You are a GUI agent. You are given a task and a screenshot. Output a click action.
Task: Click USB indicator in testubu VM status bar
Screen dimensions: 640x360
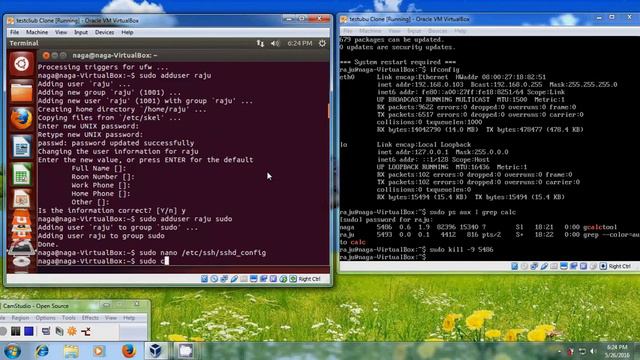[x=544, y=266]
